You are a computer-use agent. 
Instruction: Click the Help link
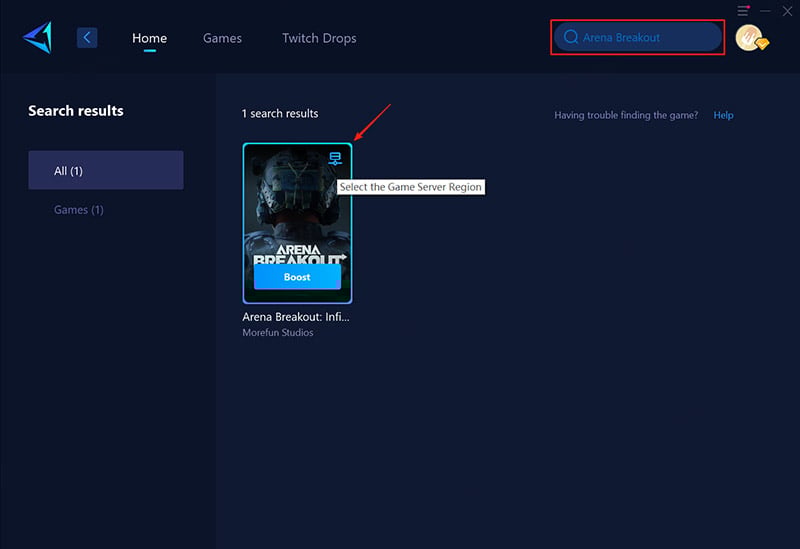(723, 115)
